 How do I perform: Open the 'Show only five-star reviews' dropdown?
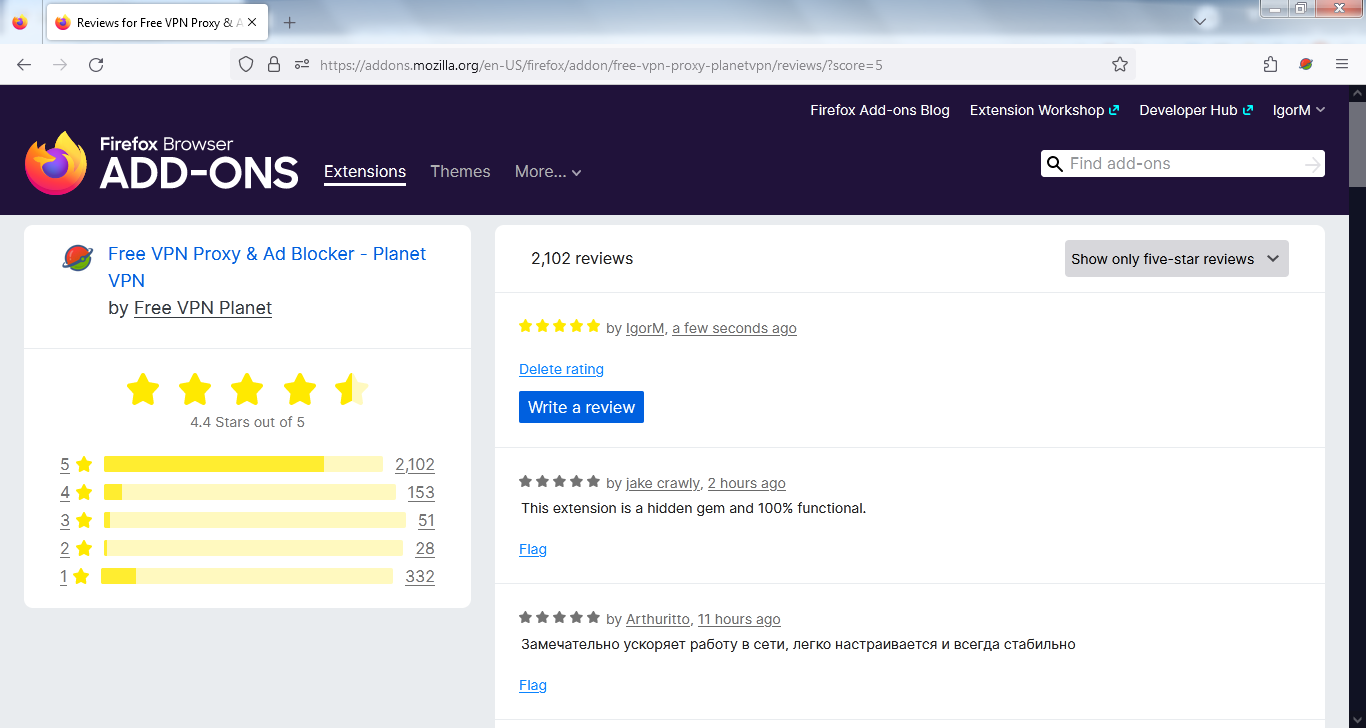coord(1176,259)
